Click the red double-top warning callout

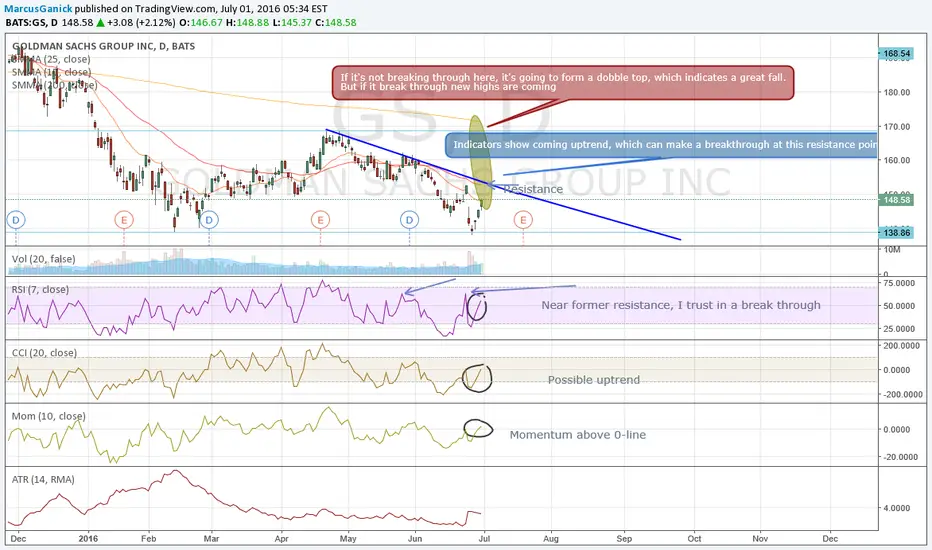click(563, 83)
